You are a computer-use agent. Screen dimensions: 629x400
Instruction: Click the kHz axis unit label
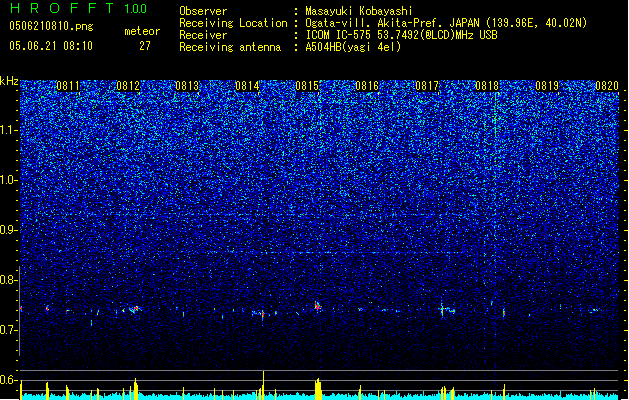(9, 81)
